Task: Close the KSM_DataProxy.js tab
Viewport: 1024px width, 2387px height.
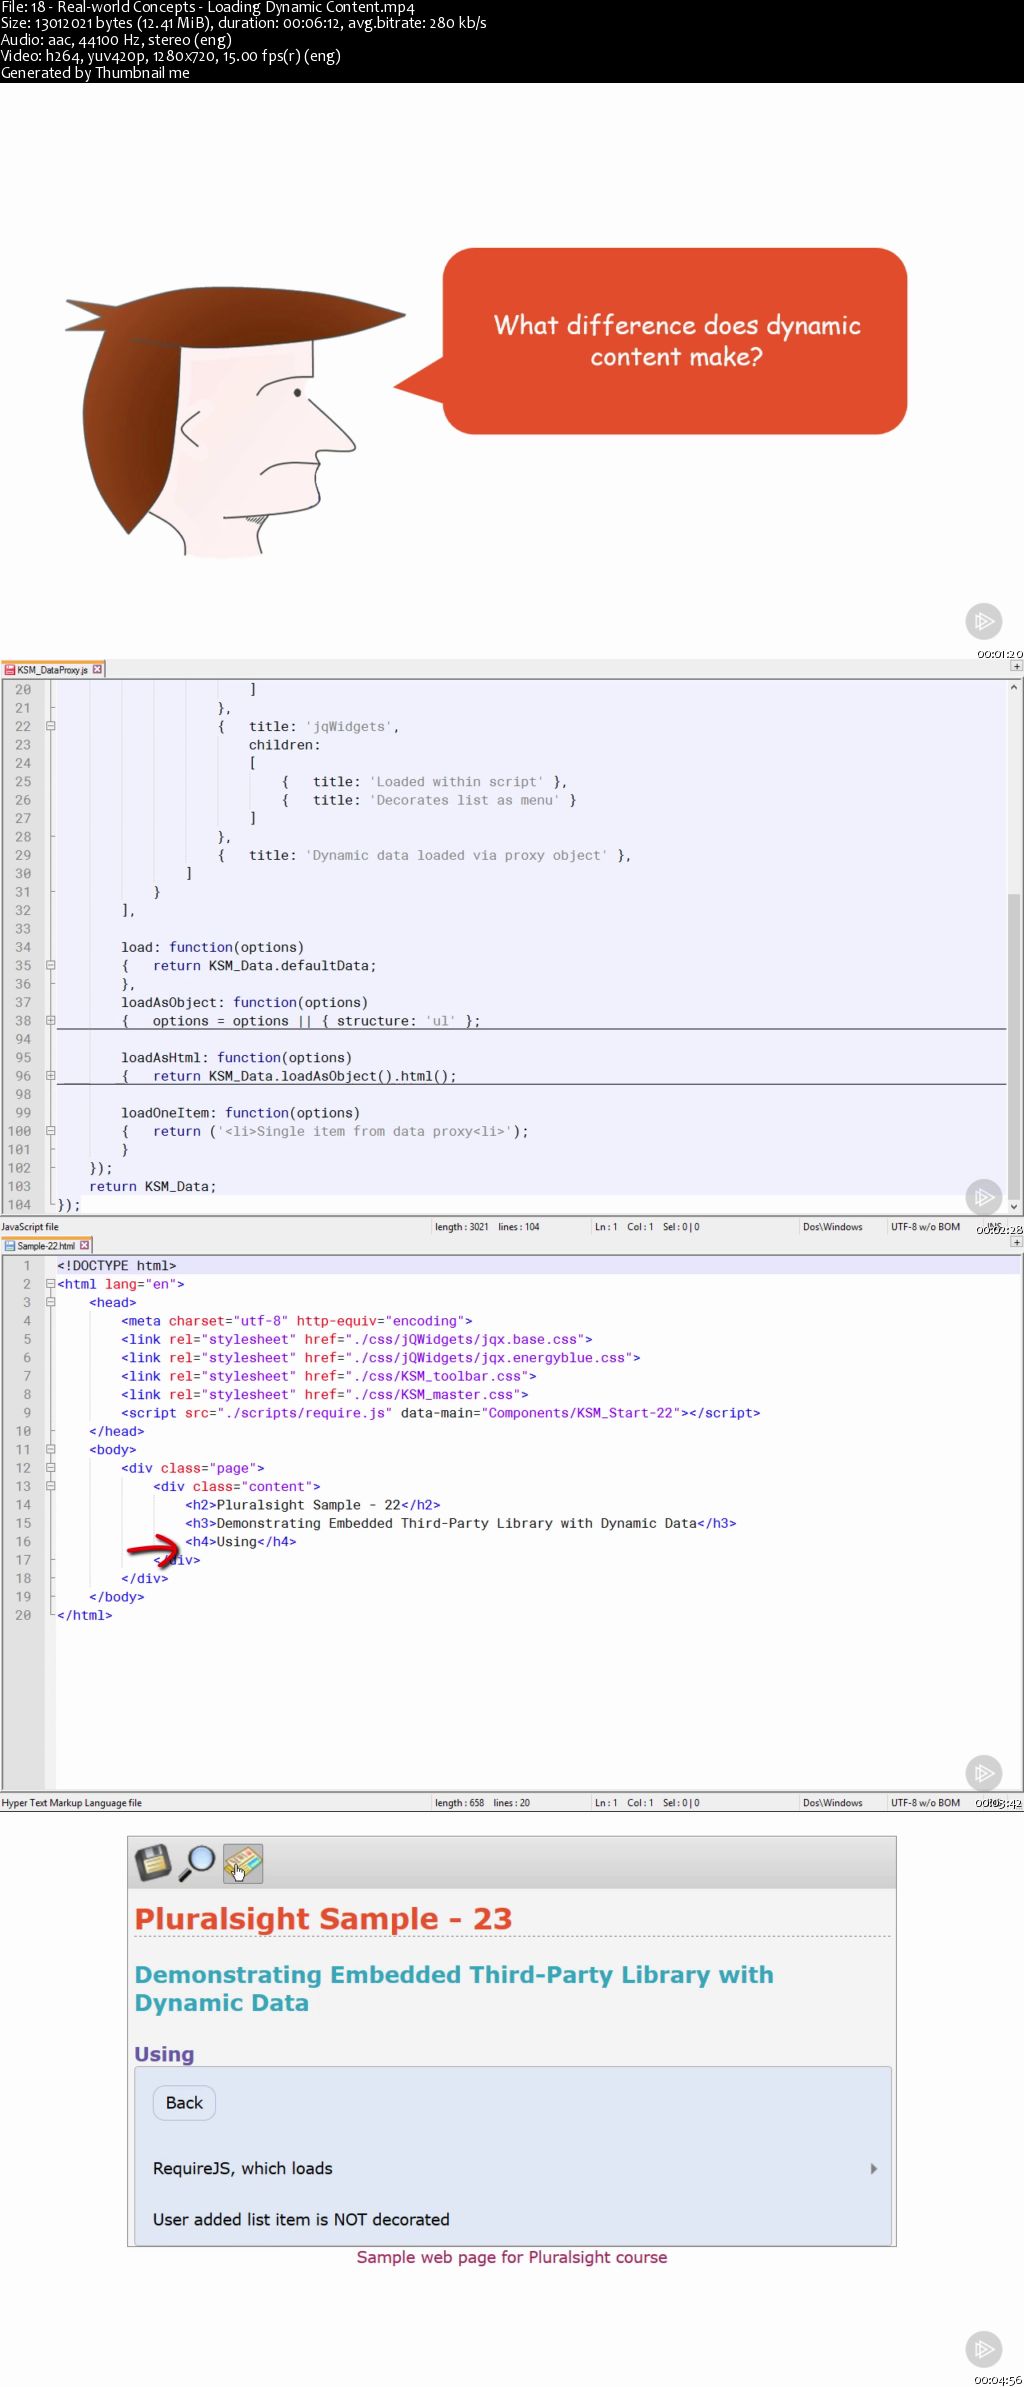Action: pos(97,669)
